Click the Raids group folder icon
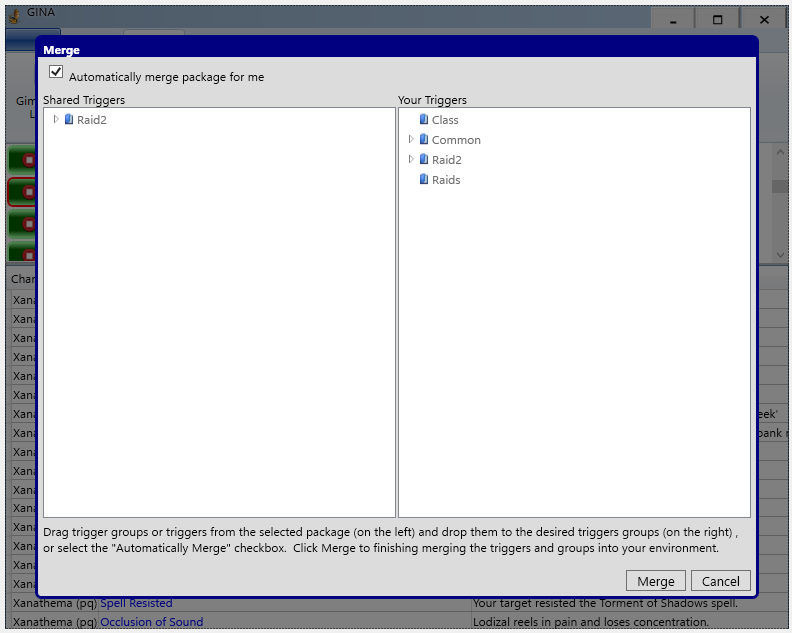 point(423,180)
